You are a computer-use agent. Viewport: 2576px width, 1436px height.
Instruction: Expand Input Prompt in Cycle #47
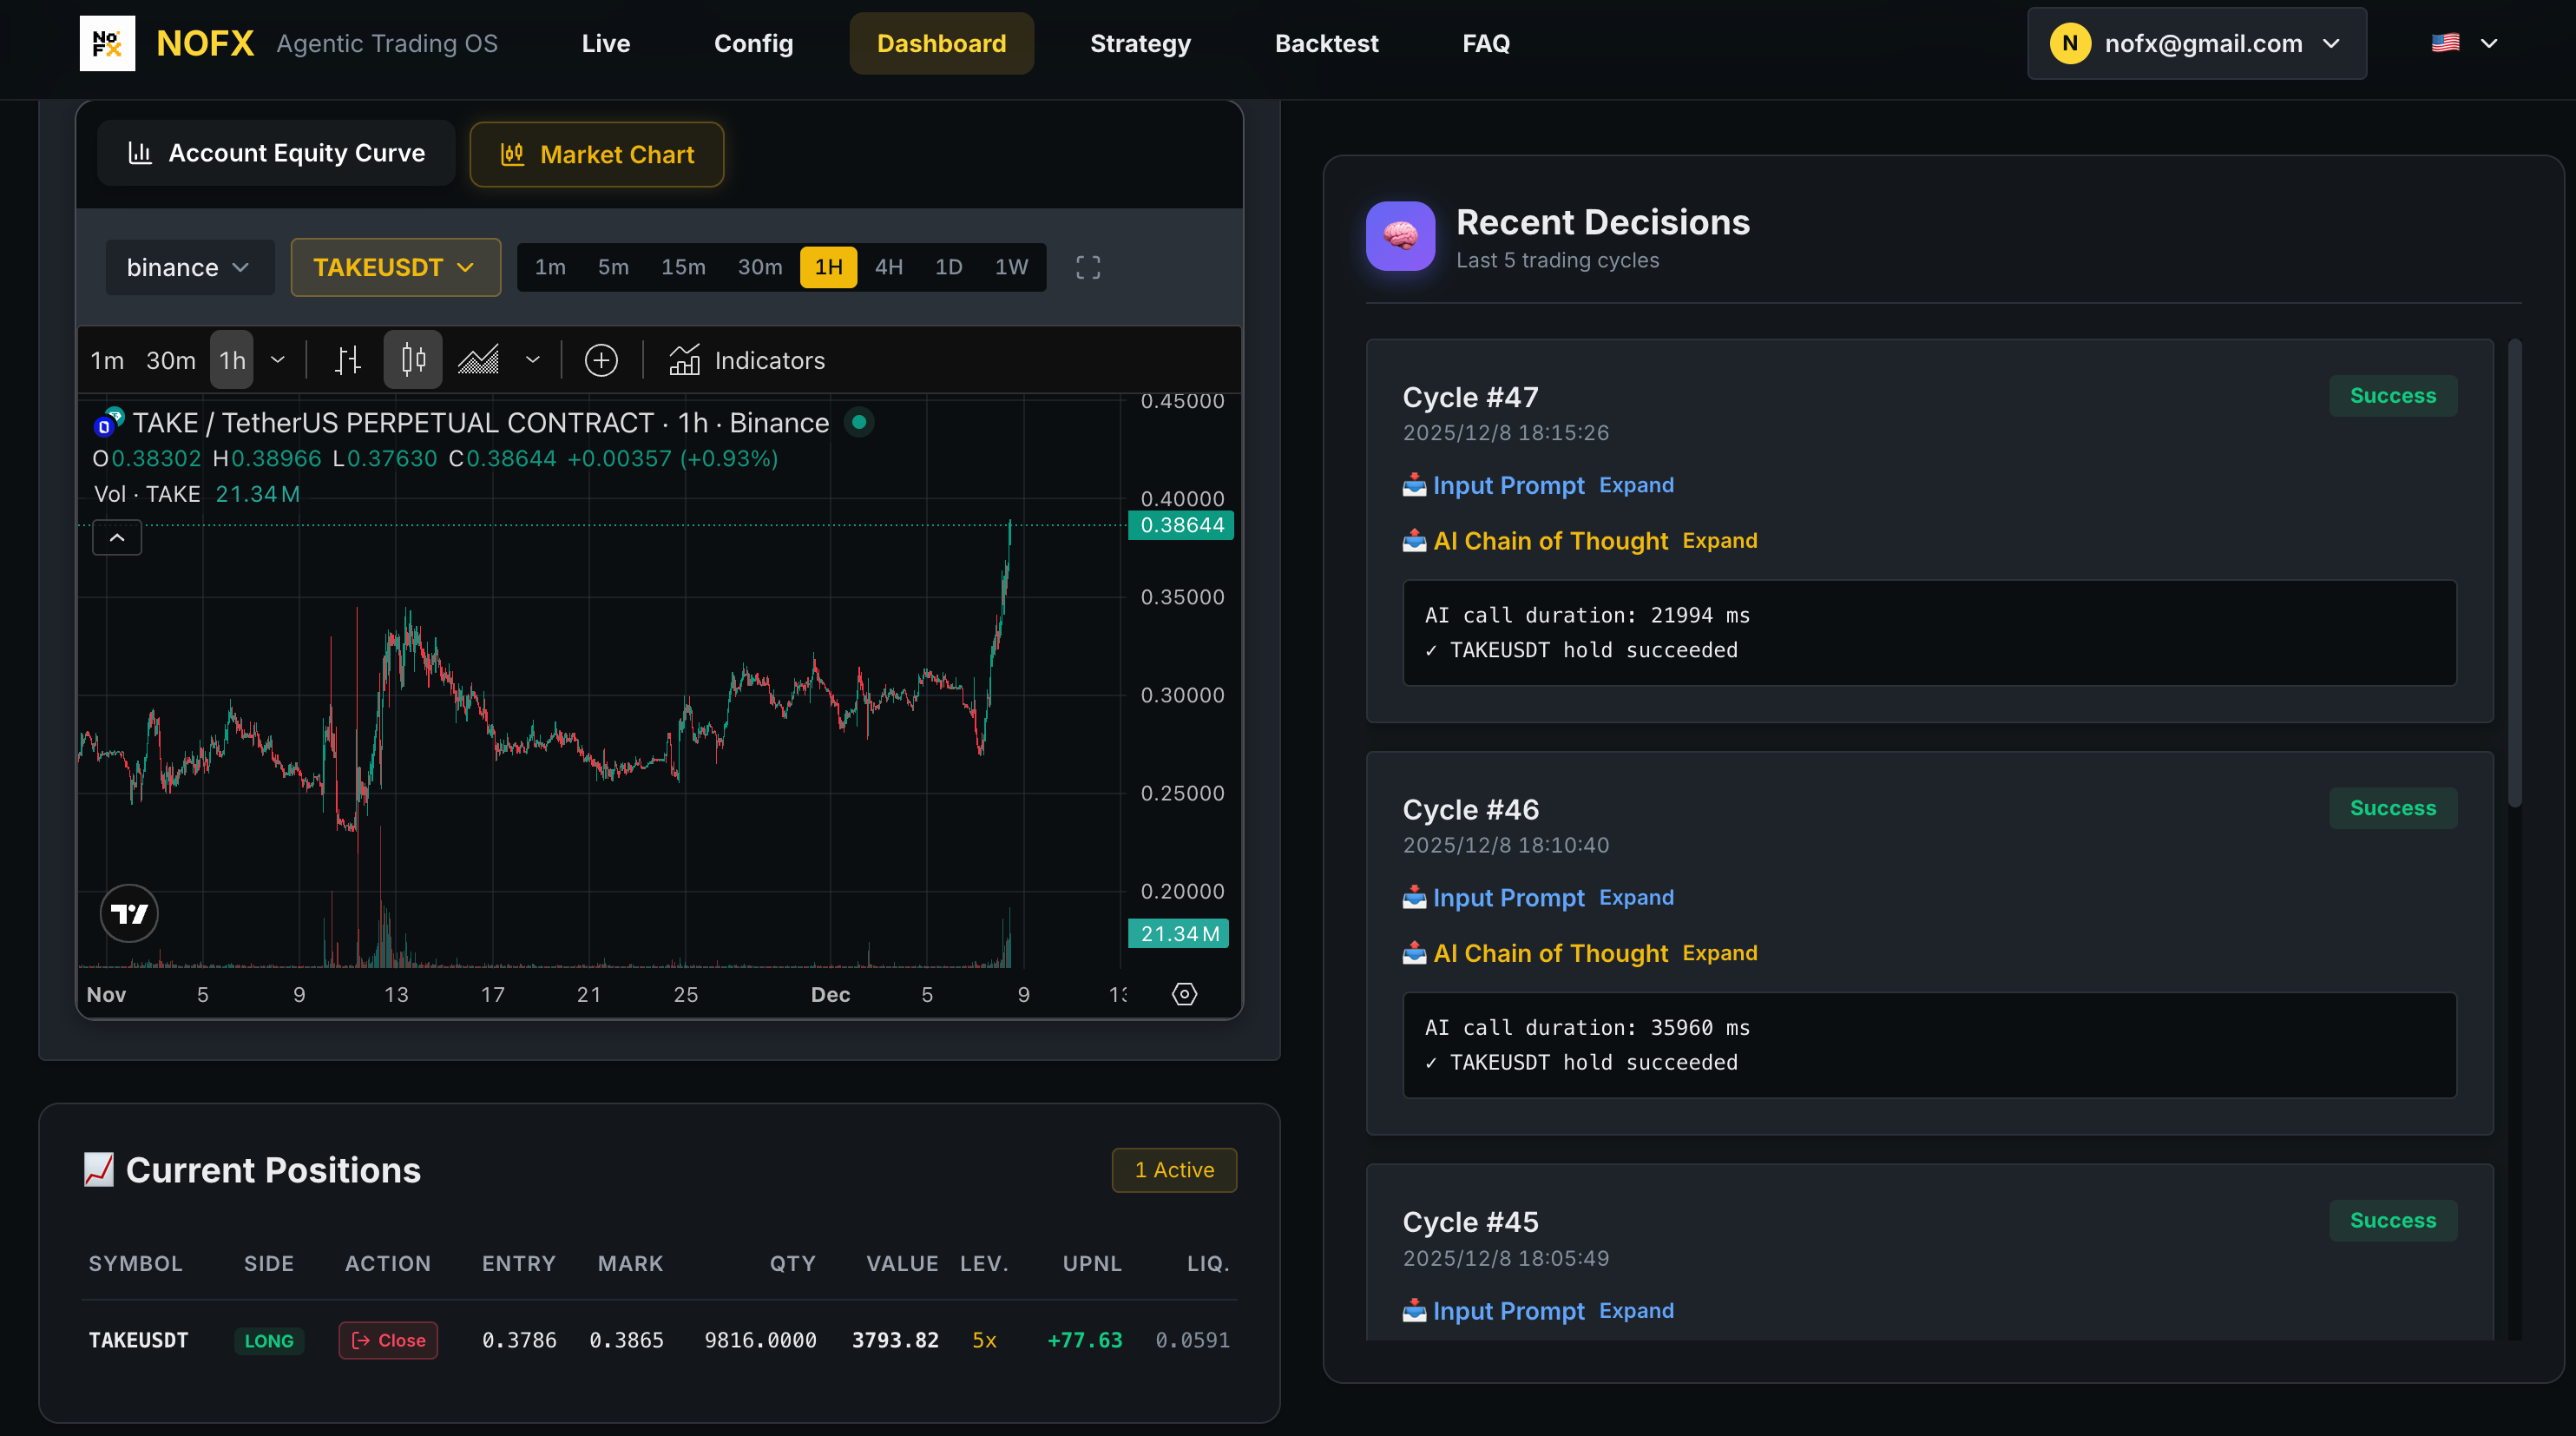1636,485
